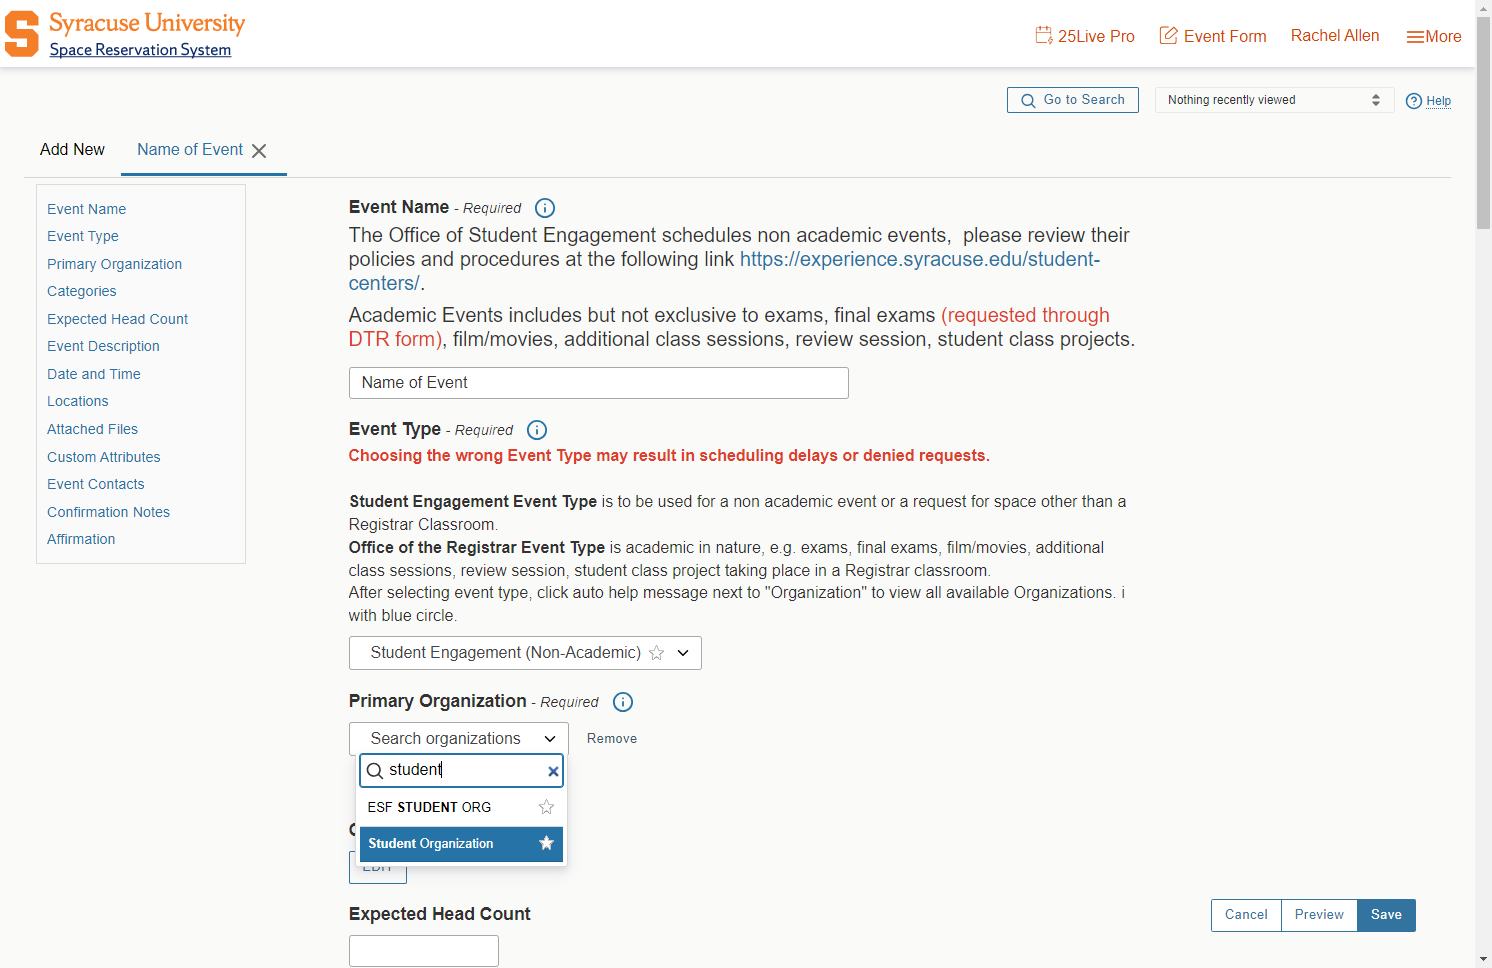Screen dimensions: 1492x968
Task: Click the Event Name text field
Action: [x=598, y=383]
